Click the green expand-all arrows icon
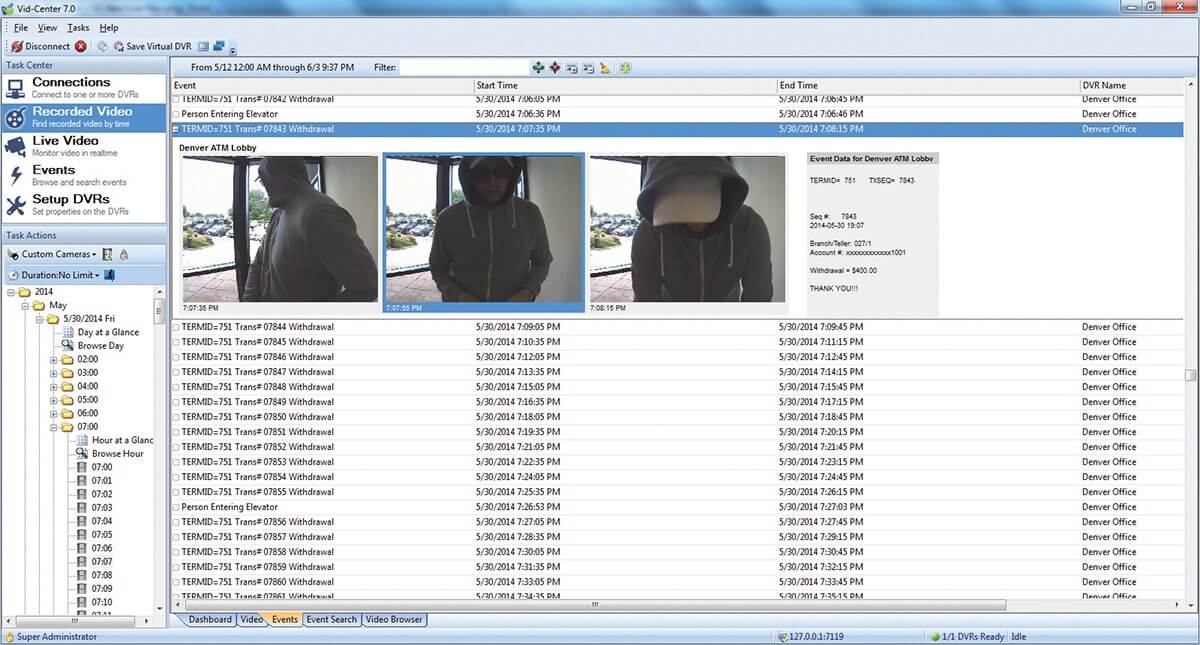The image size is (1200, 645). coord(539,67)
